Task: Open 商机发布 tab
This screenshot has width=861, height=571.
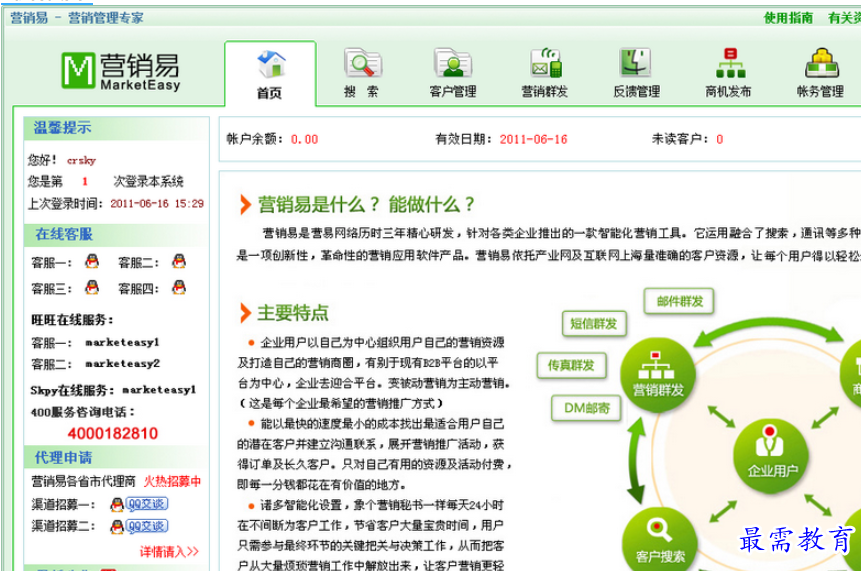Action: click(729, 74)
